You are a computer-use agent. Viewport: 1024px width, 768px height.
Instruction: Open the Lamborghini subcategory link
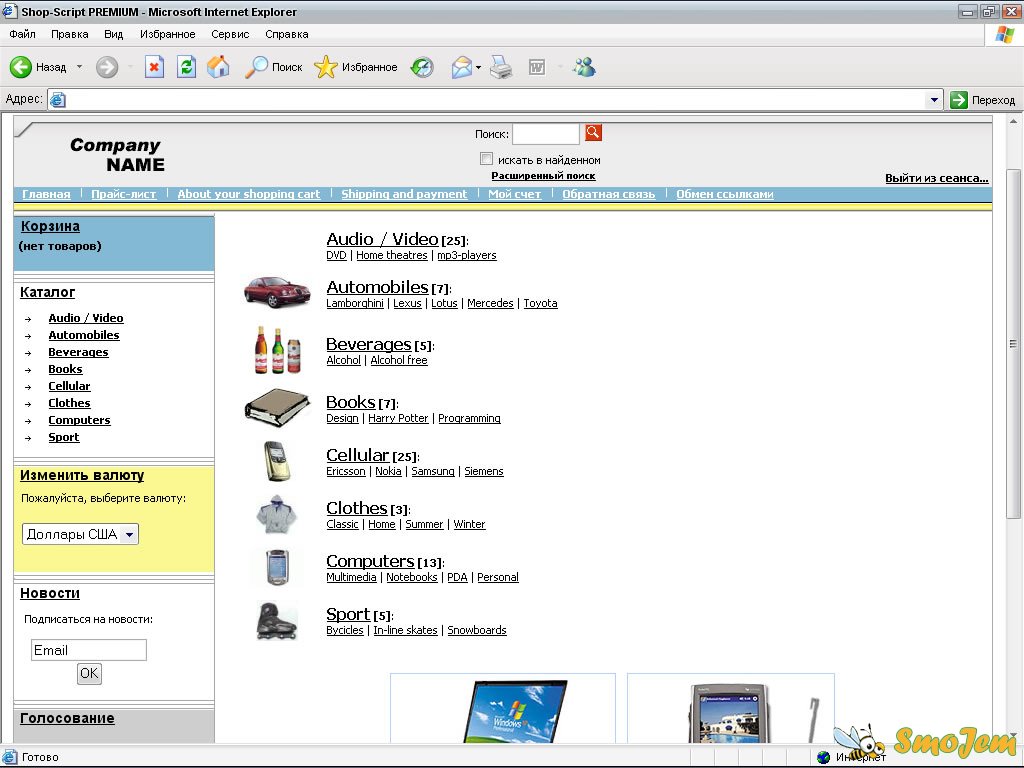click(x=355, y=303)
